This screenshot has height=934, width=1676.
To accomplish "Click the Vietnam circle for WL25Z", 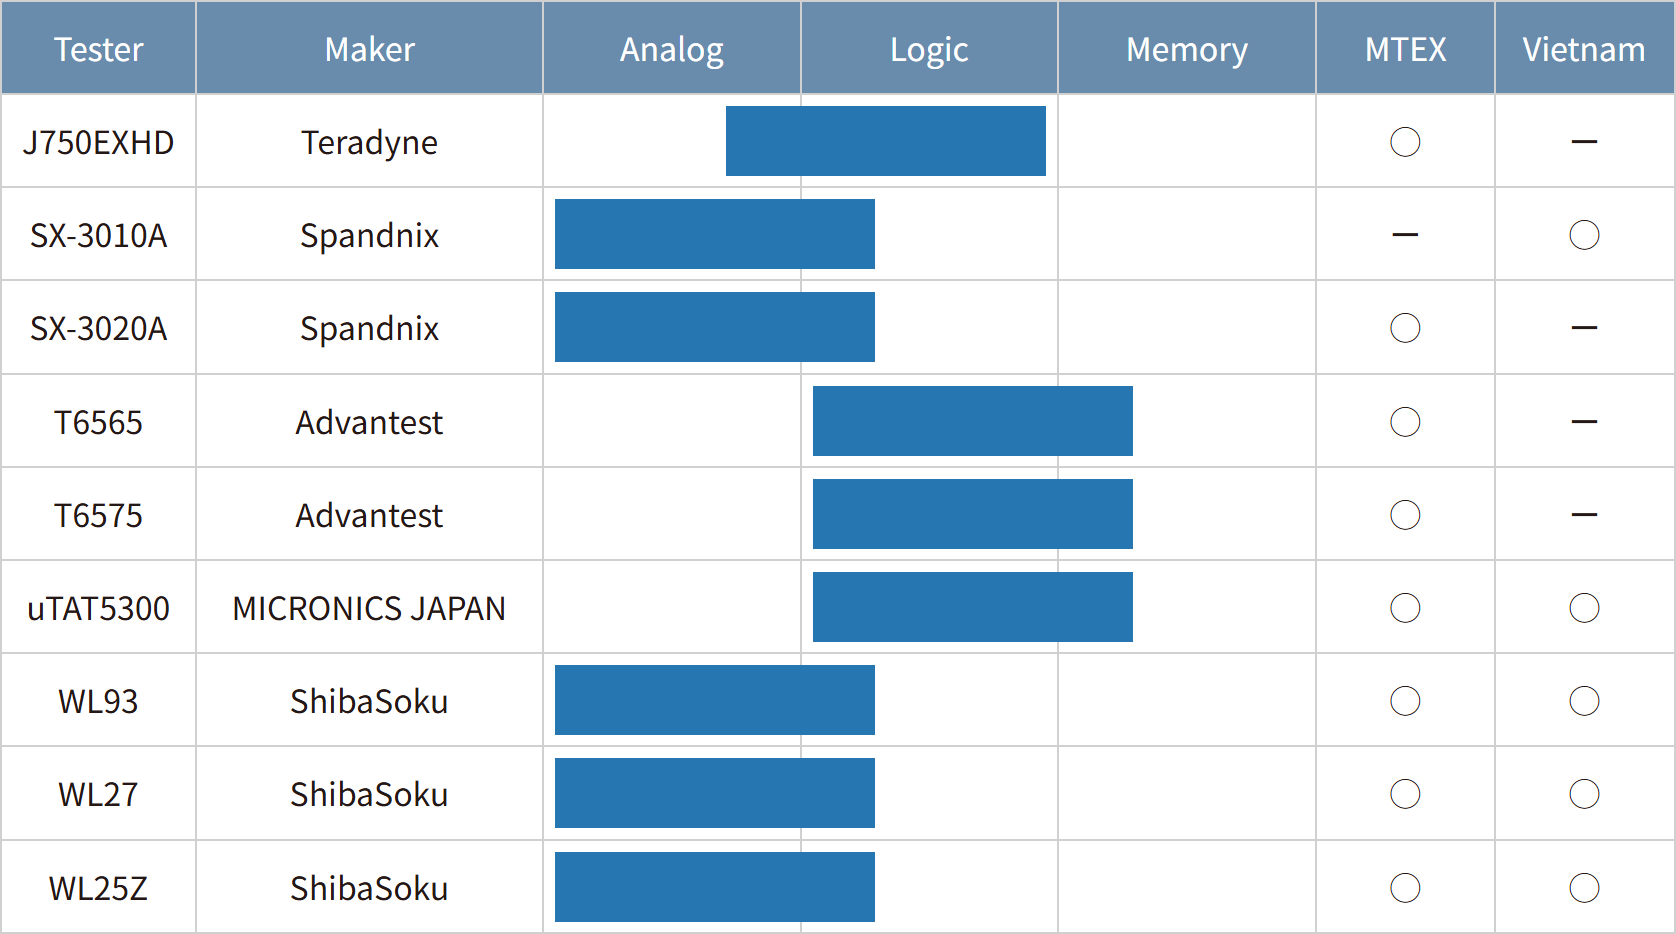I will pos(1584,888).
